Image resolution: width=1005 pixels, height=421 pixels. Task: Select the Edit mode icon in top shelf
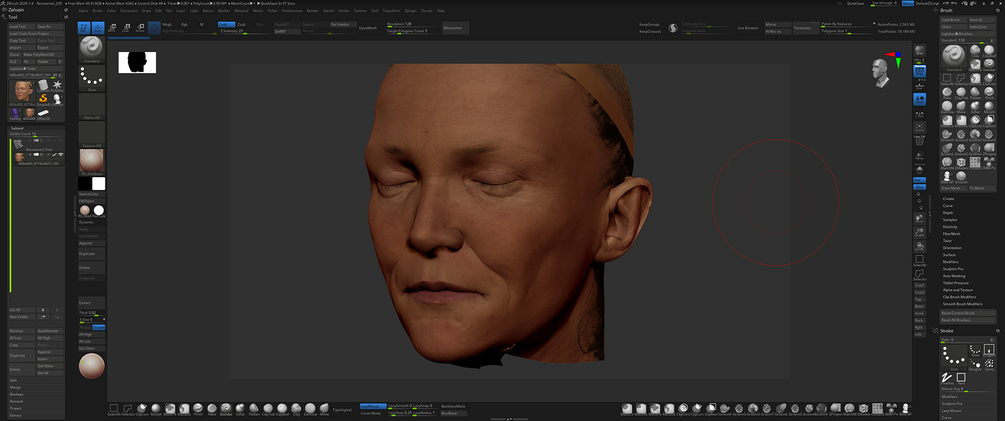click(x=83, y=28)
